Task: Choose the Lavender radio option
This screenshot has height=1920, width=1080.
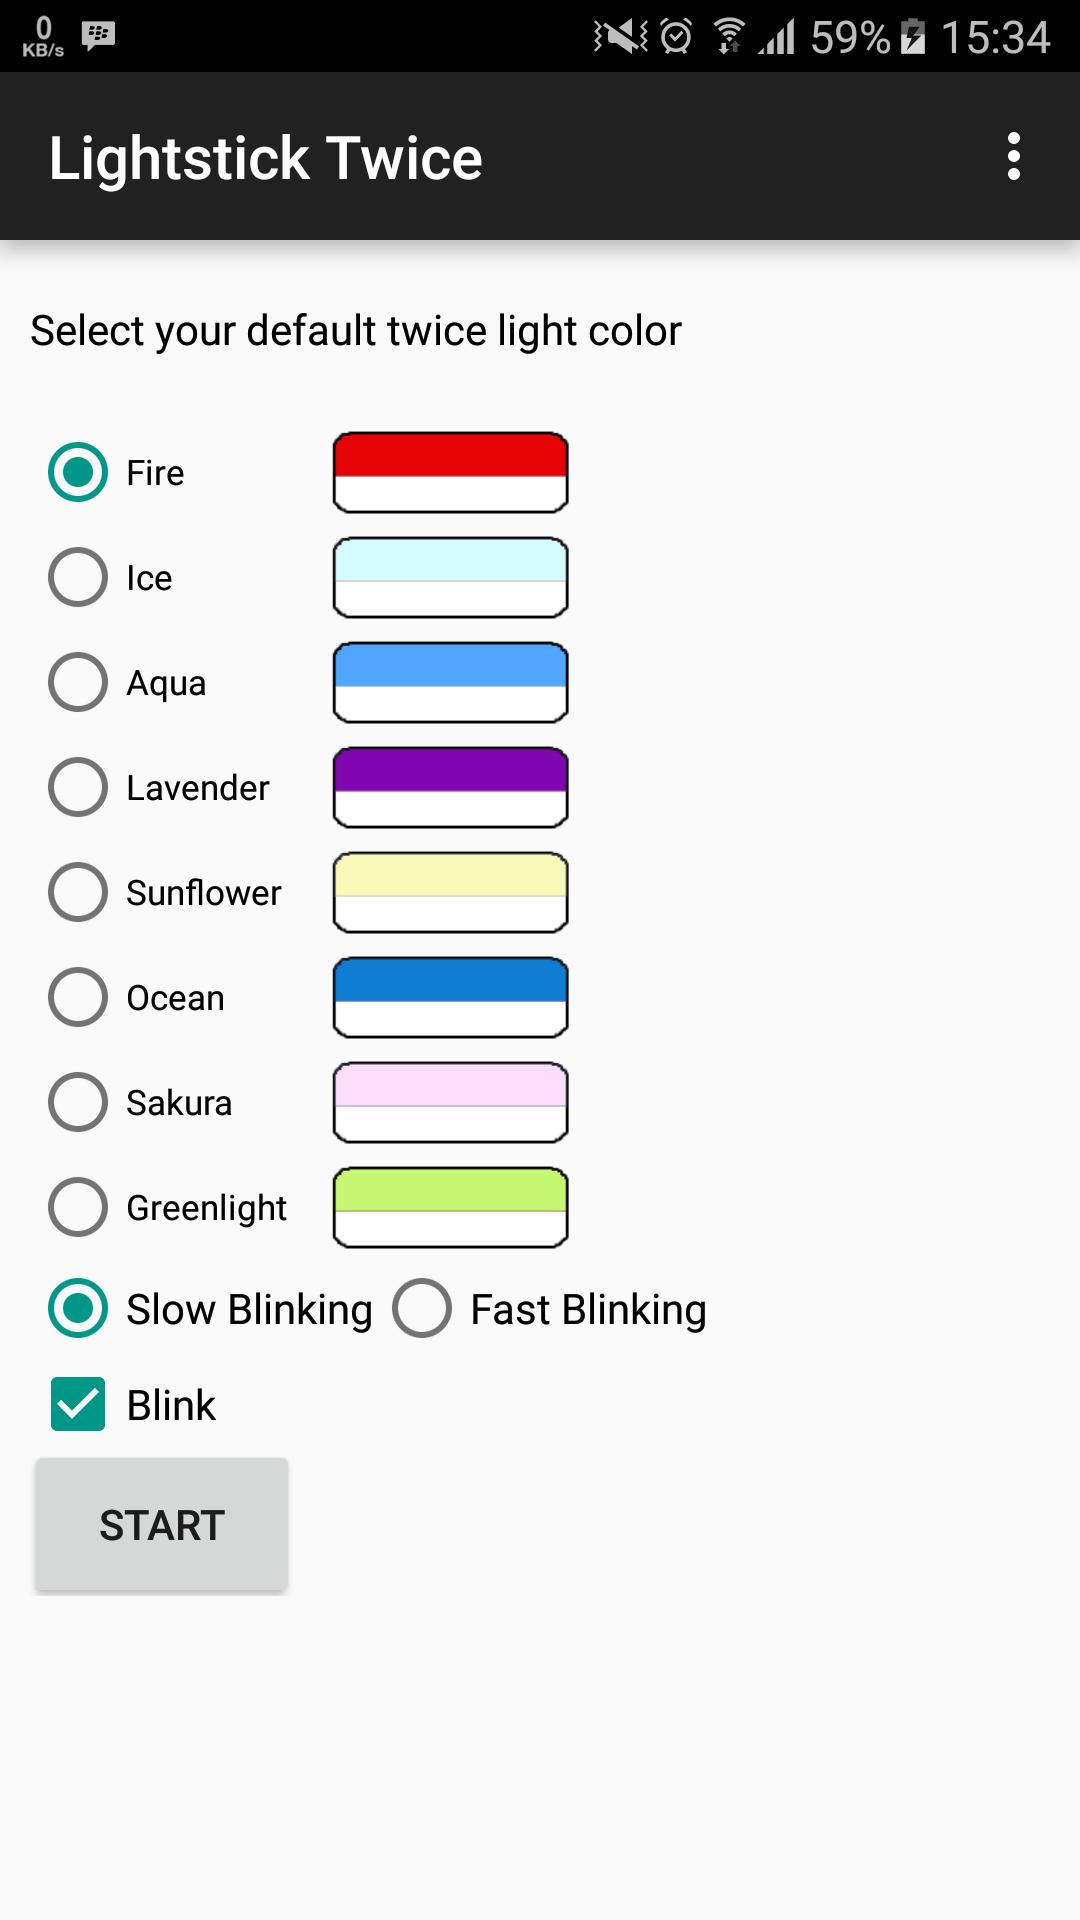Action: [x=78, y=787]
